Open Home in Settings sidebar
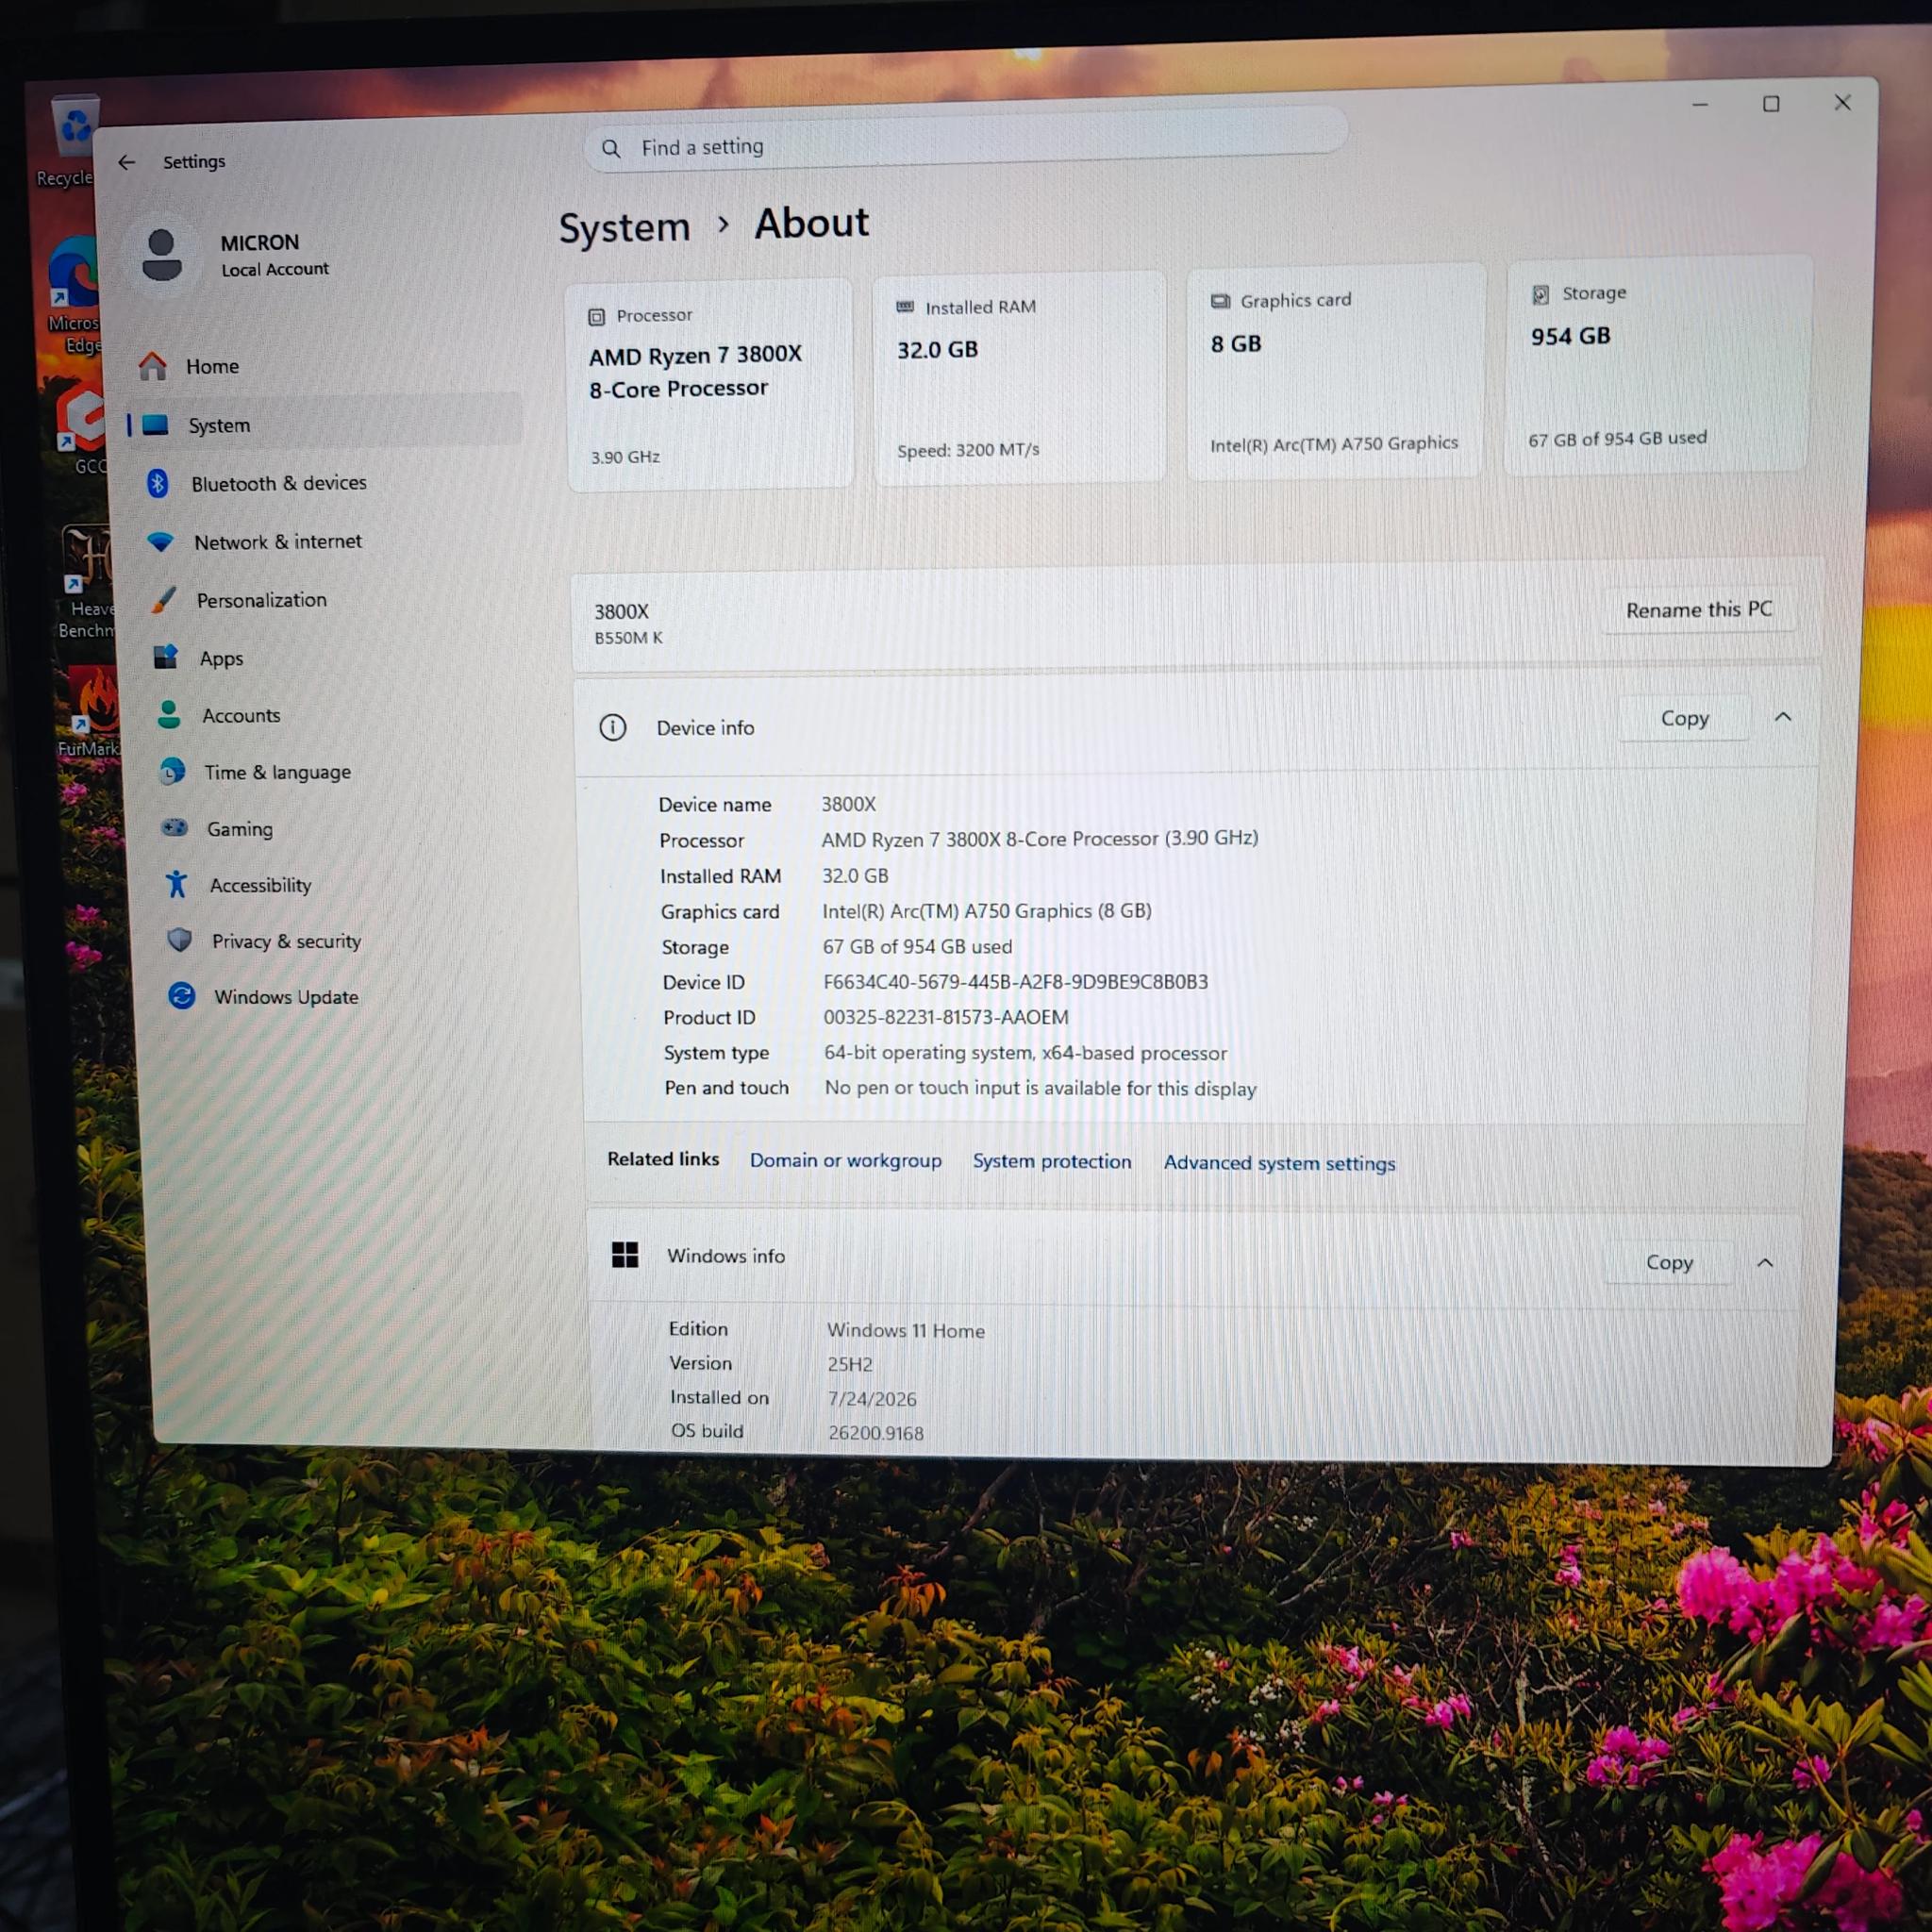 click(325, 367)
